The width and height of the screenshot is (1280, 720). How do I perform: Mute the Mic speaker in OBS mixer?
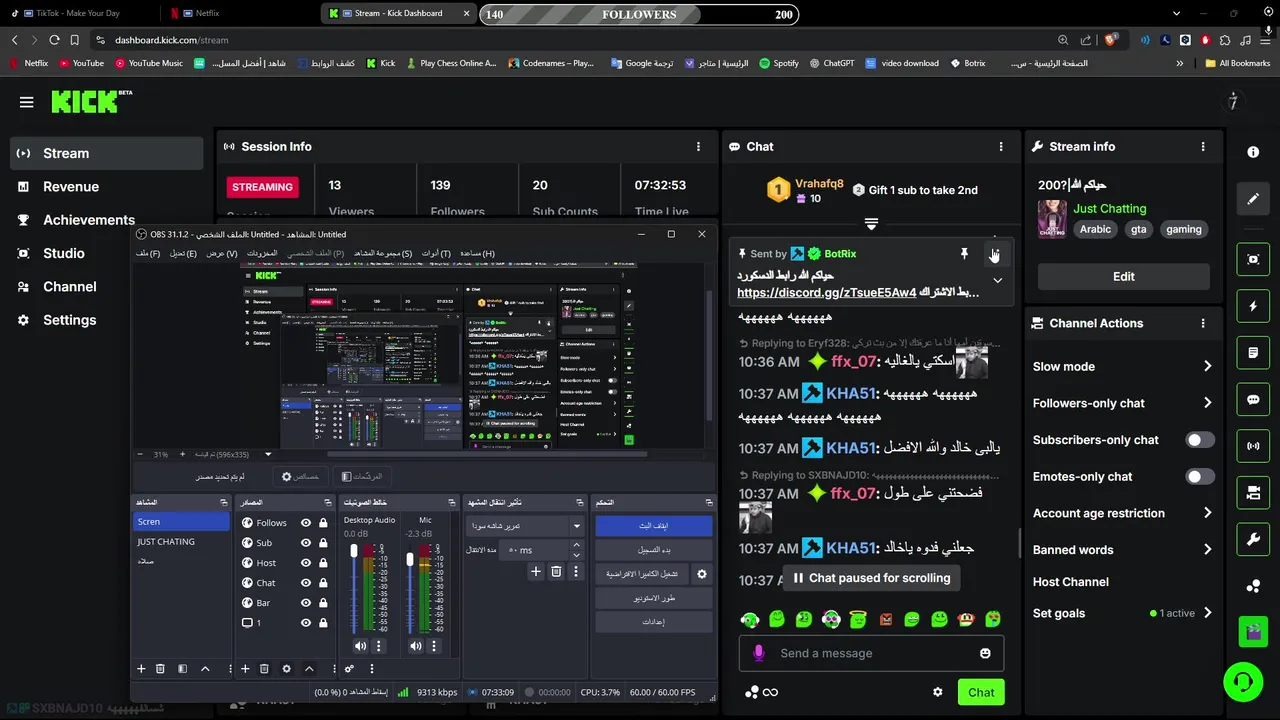coord(416,646)
